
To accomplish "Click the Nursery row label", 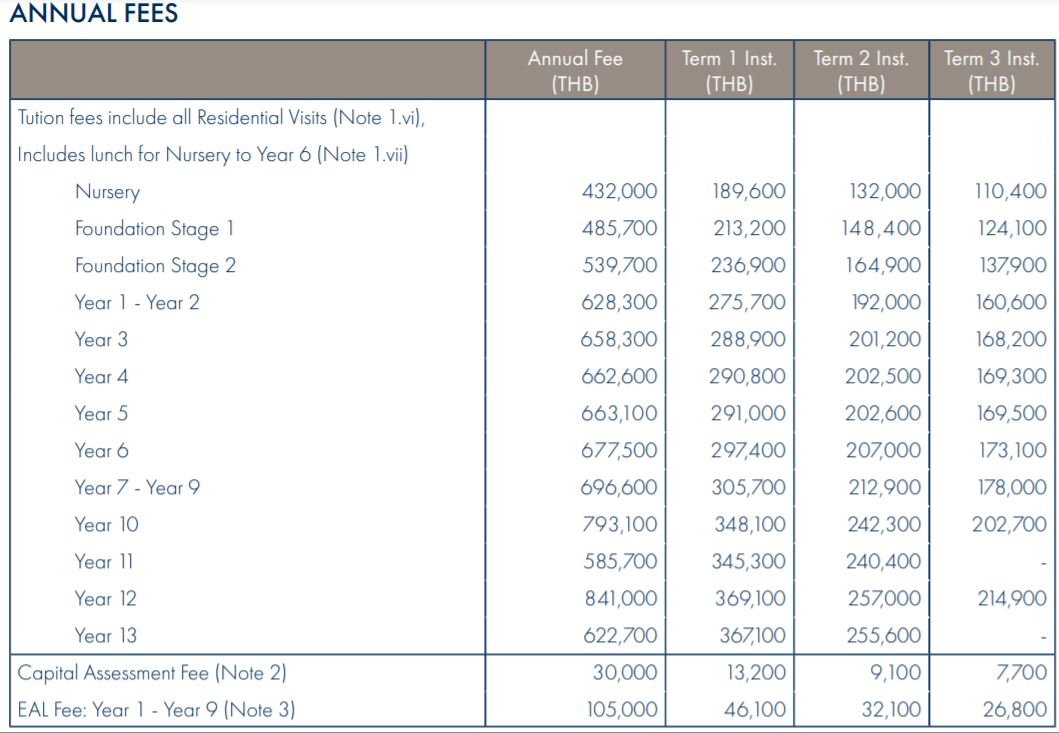I will [x=107, y=192].
